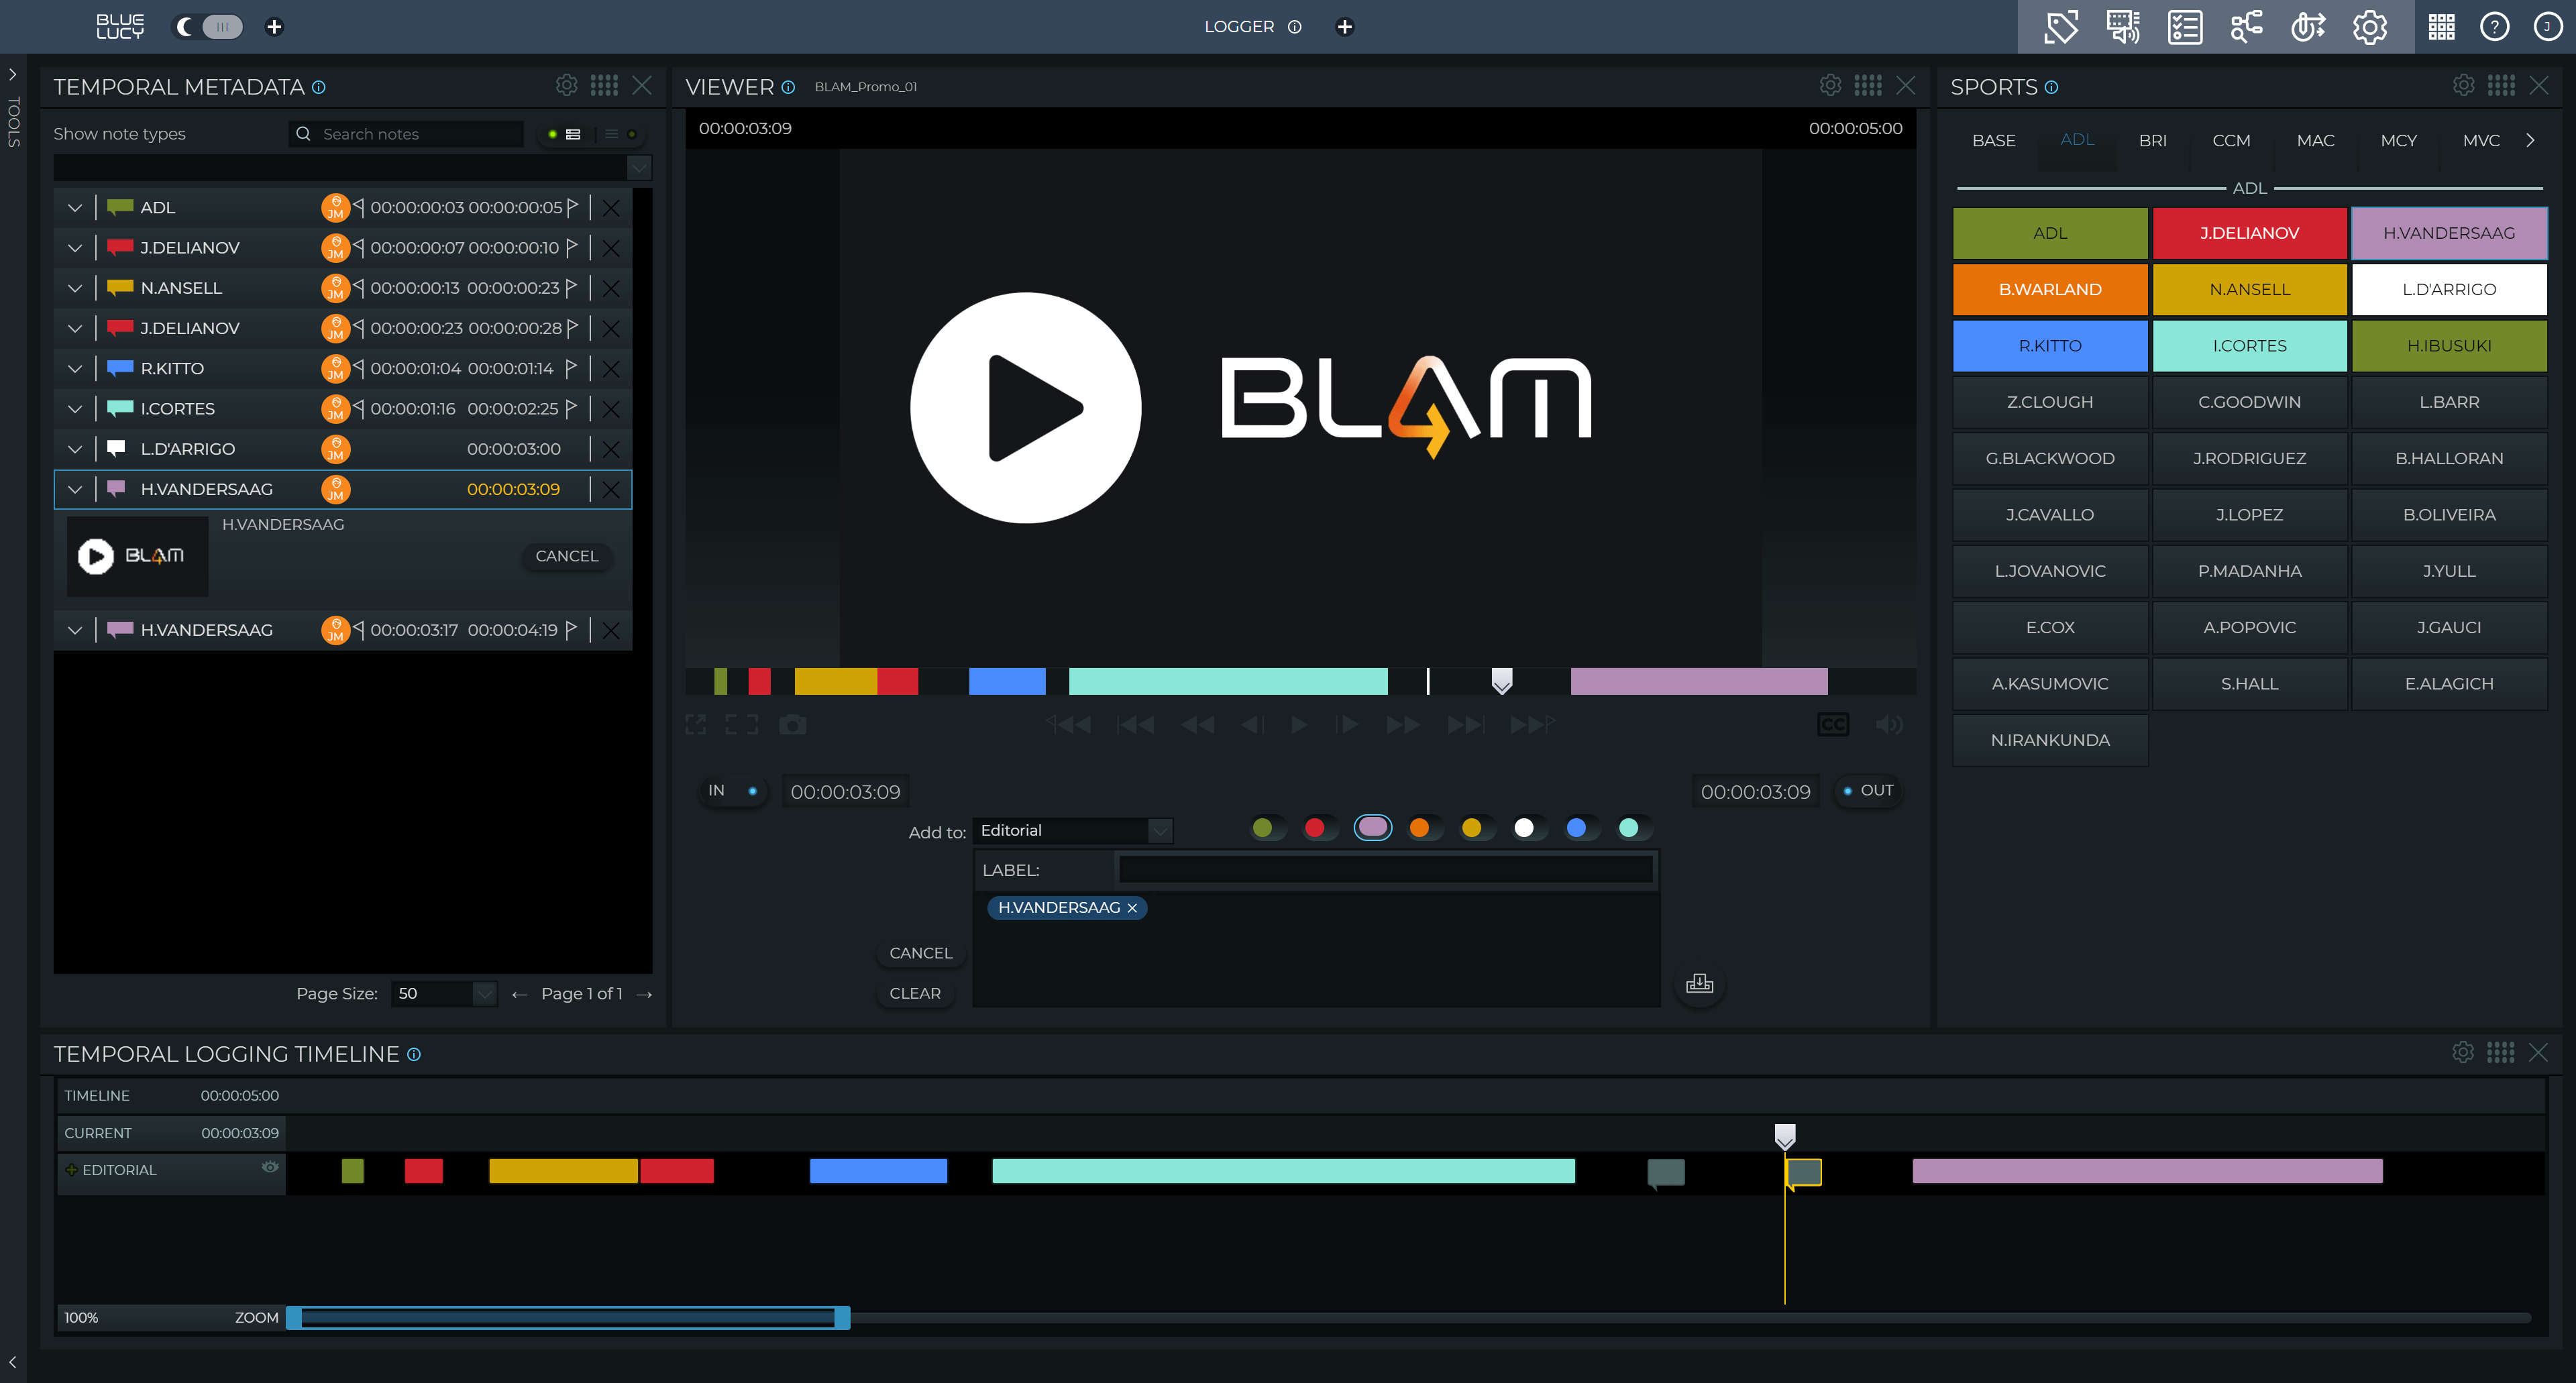Viewport: 2576px width, 1383px height.
Task: Add a new workspace tab next to LOGGER
Action: [1345, 27]
